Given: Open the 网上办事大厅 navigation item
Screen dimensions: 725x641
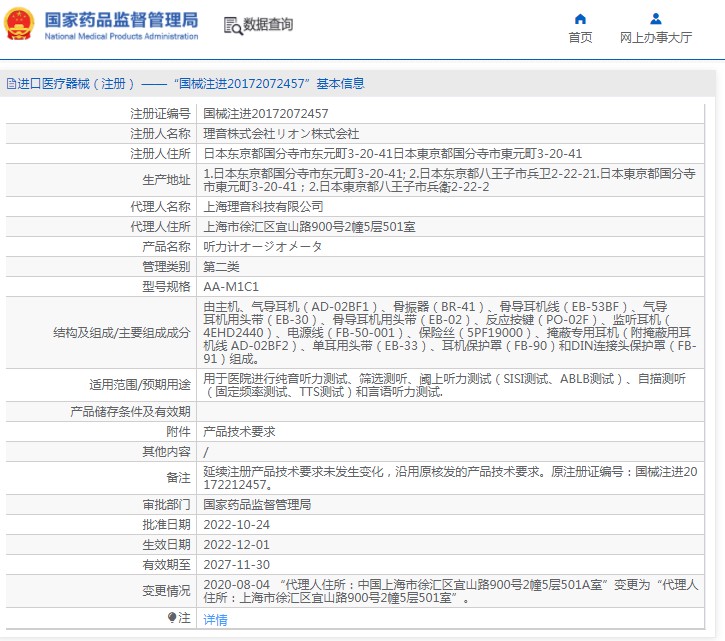Looking at the screenshot, I should coord(655,38).
